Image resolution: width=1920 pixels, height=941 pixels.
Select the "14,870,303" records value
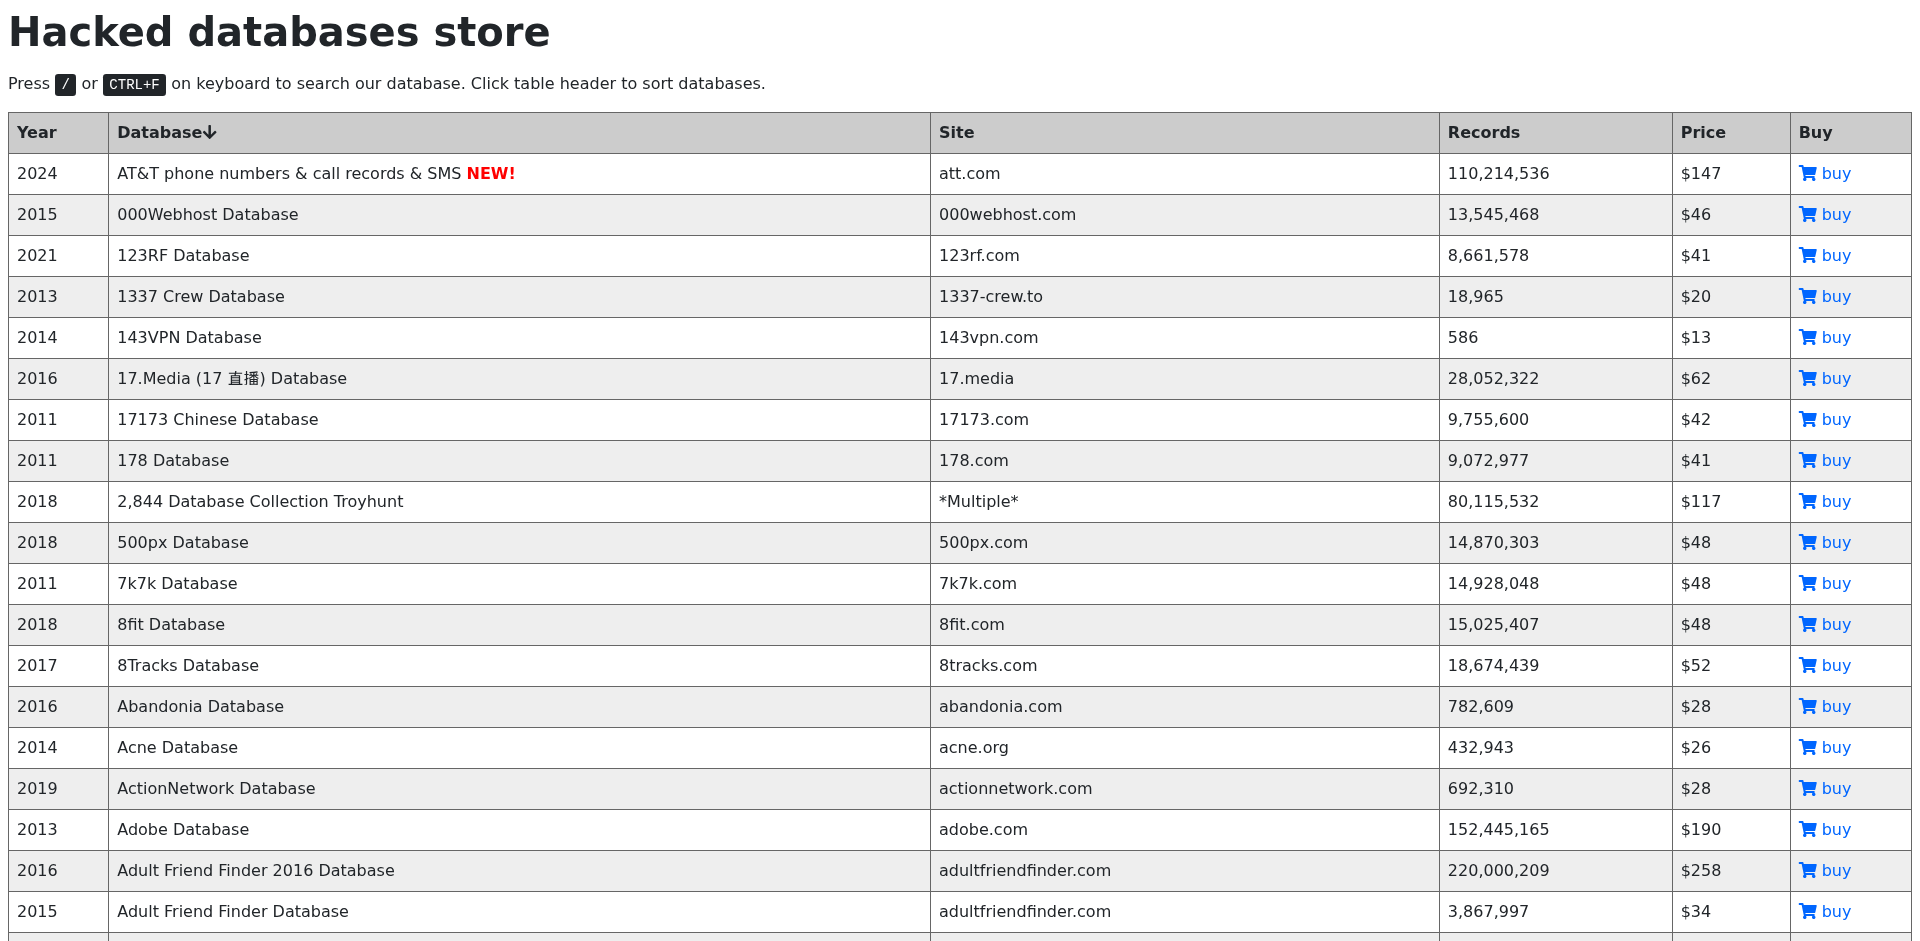pyautogui.click(x=1493, y=543)
